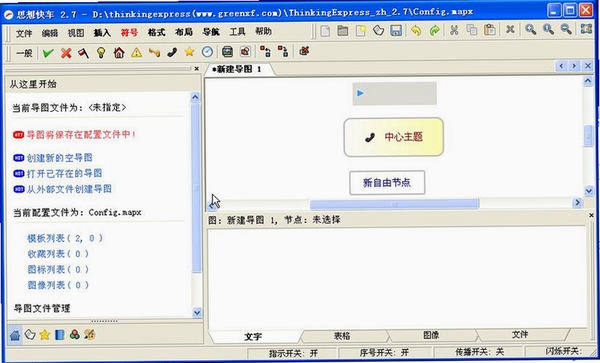Click the fullscreen icon at toolbar end
The image size is (600, 363).
tap(586, 29)
